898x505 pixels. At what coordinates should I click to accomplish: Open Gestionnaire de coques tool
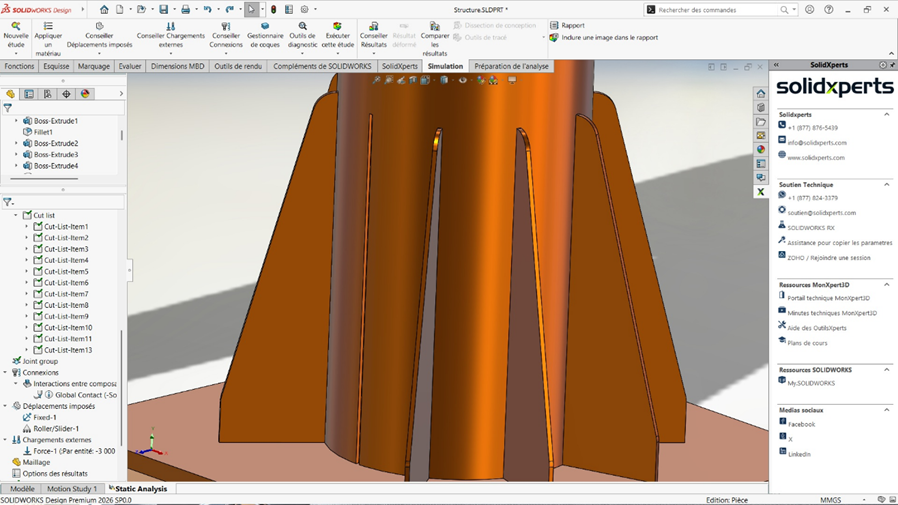[x=265, y=27]
